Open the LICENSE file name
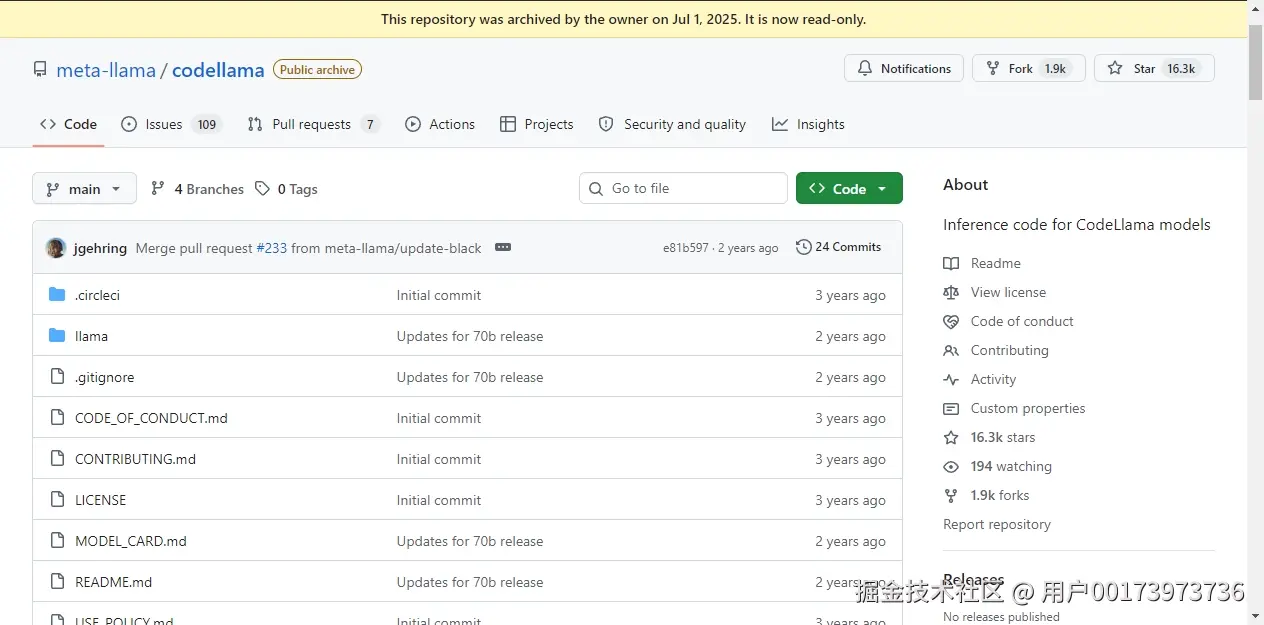 coord(100,500)
